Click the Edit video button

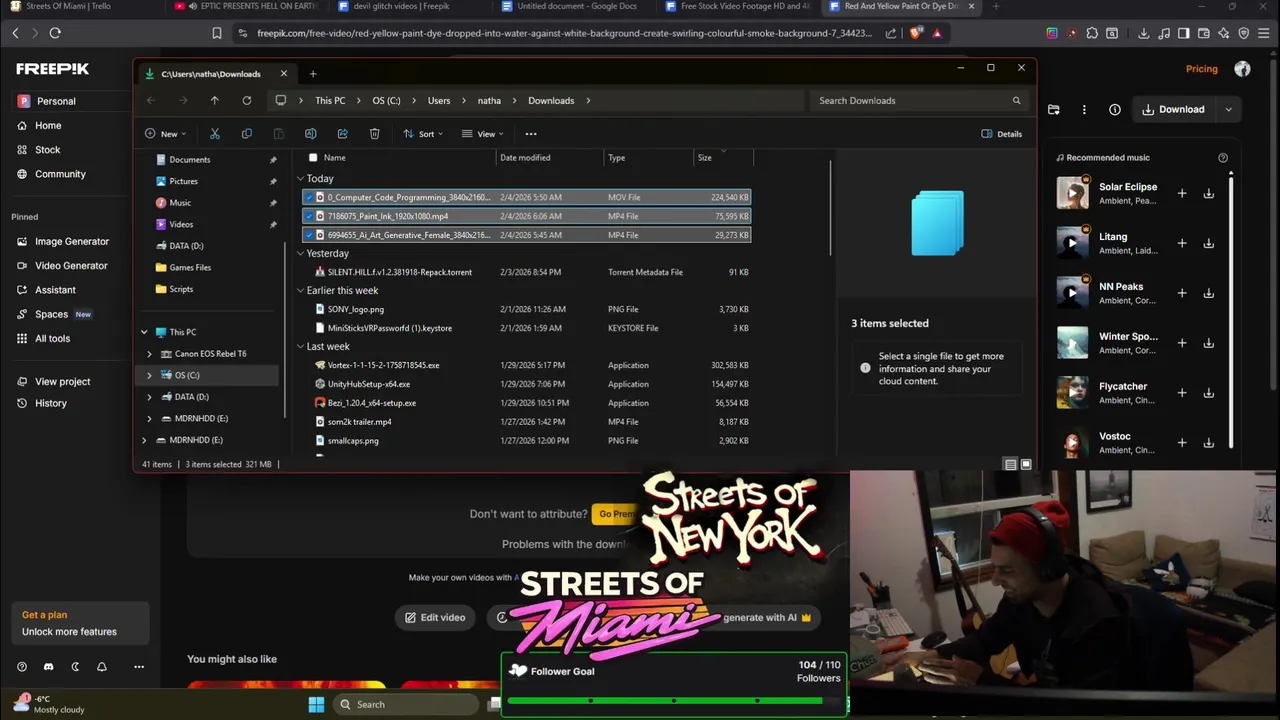pyautogui.click(x=435, y=618)
